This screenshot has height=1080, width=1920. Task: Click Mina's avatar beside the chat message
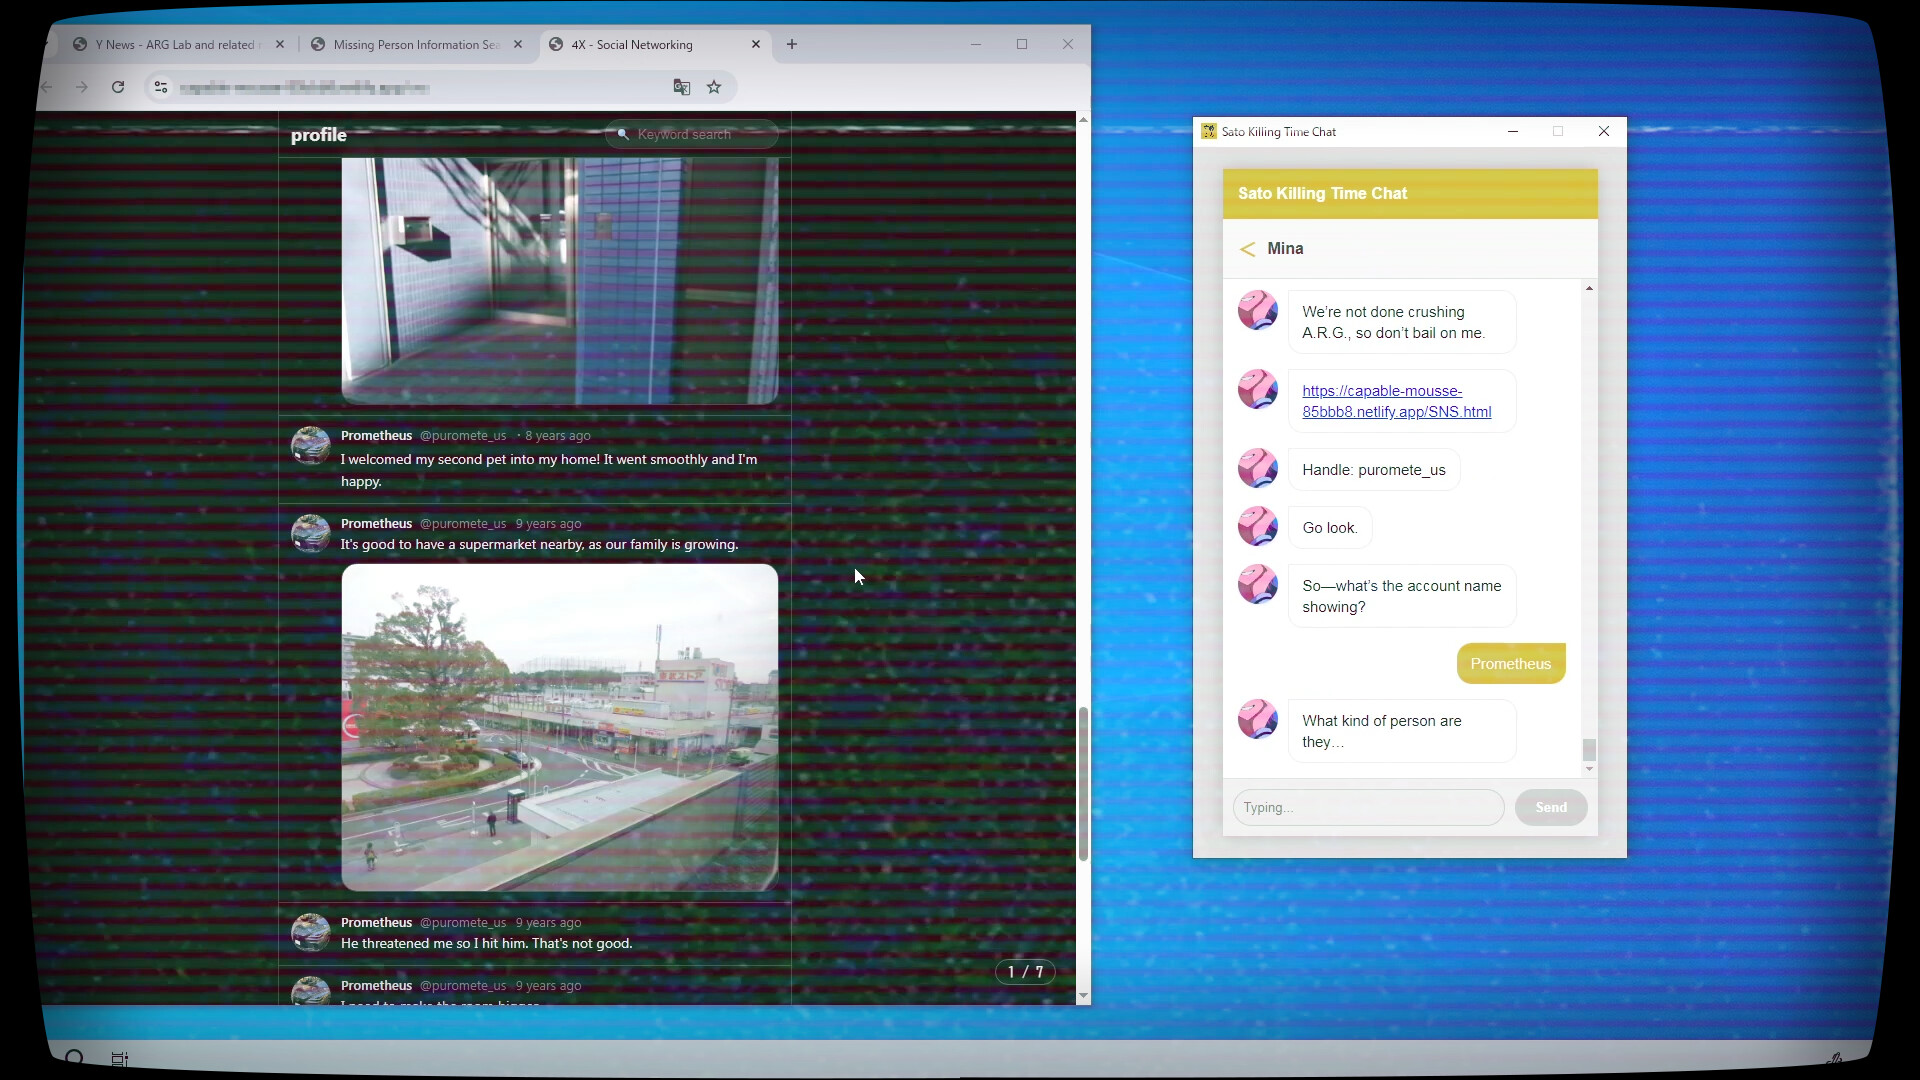point(1257,310)
